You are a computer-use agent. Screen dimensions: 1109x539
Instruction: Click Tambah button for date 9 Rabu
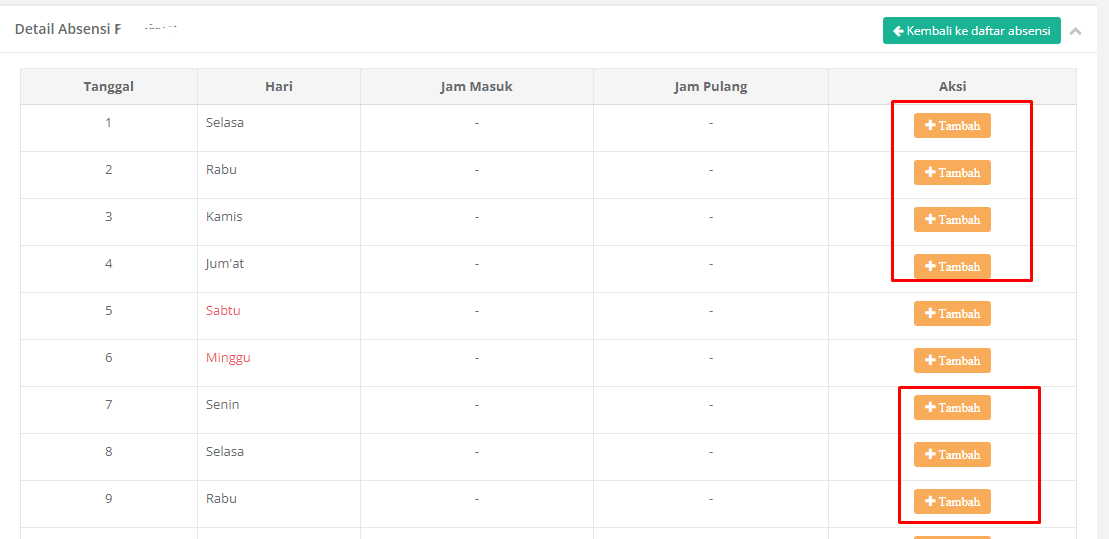(952, 502)
